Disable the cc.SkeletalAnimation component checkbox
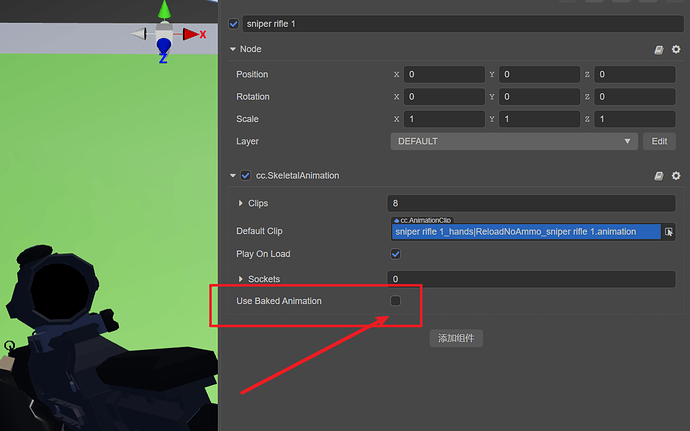 pyautogui.click(x=246, y=176)
